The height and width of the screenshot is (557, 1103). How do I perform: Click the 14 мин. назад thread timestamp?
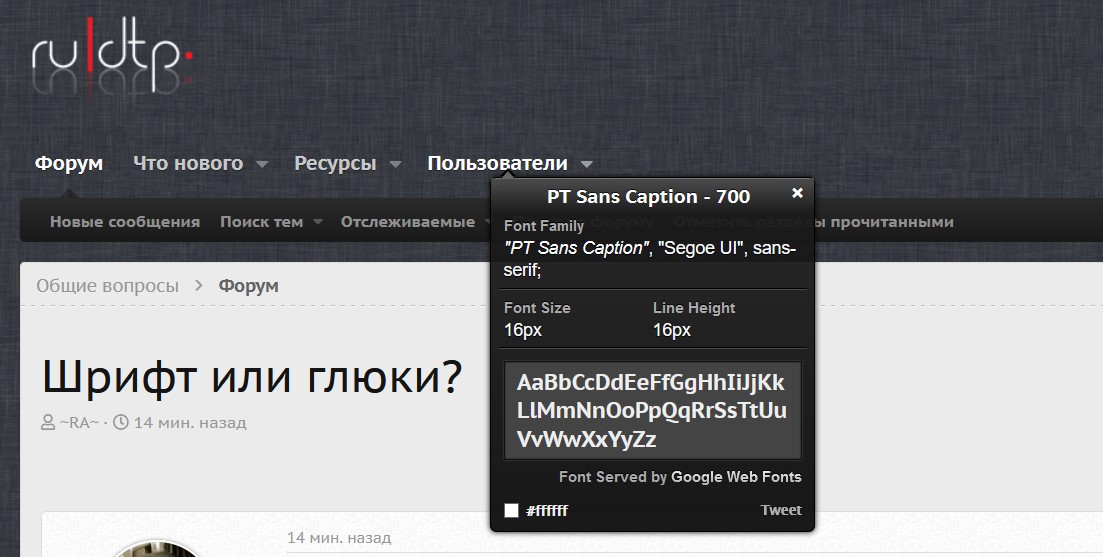190,423
